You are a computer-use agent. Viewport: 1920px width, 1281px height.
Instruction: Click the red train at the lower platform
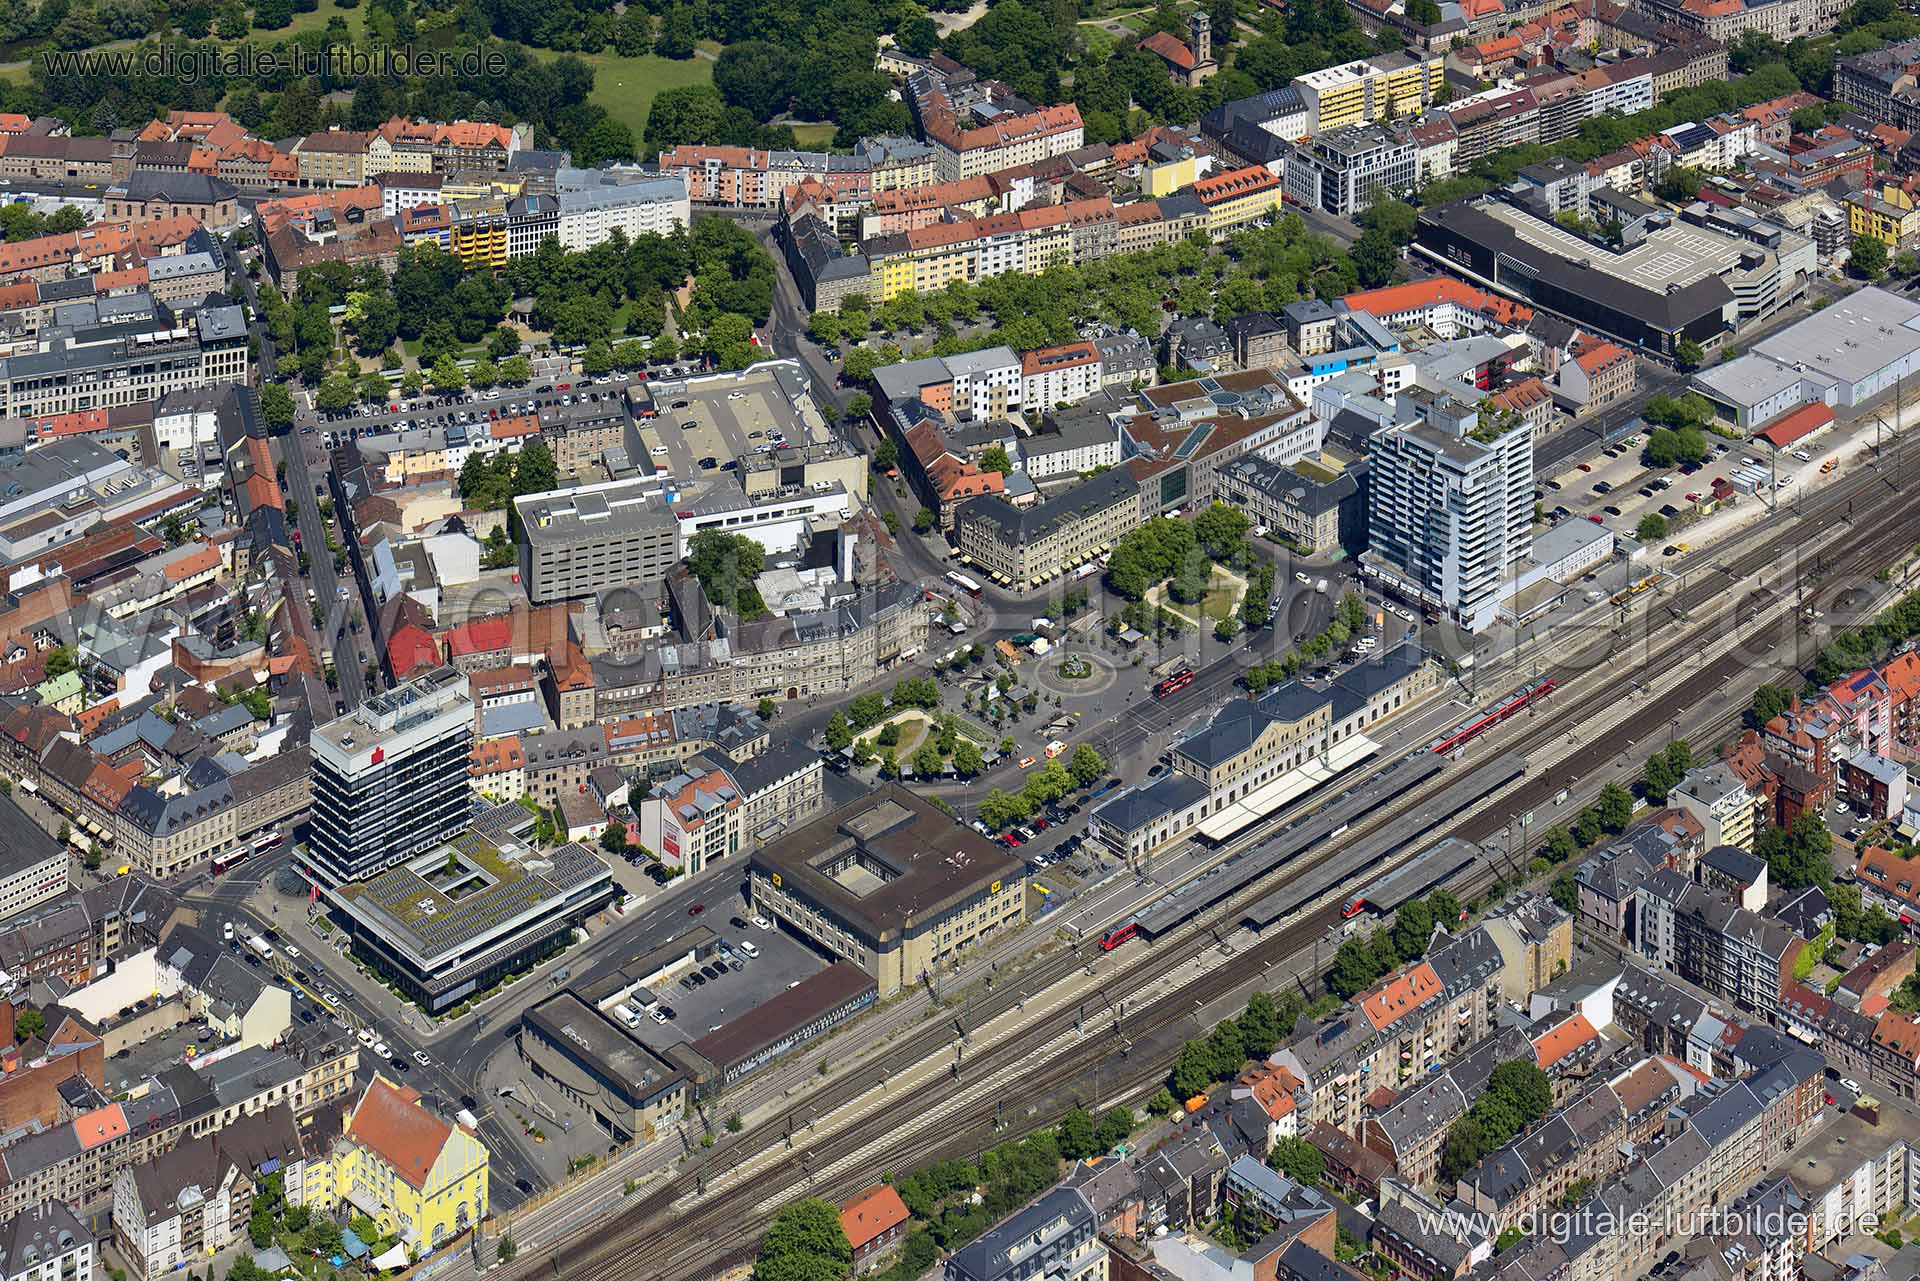tap(1118, 934)
